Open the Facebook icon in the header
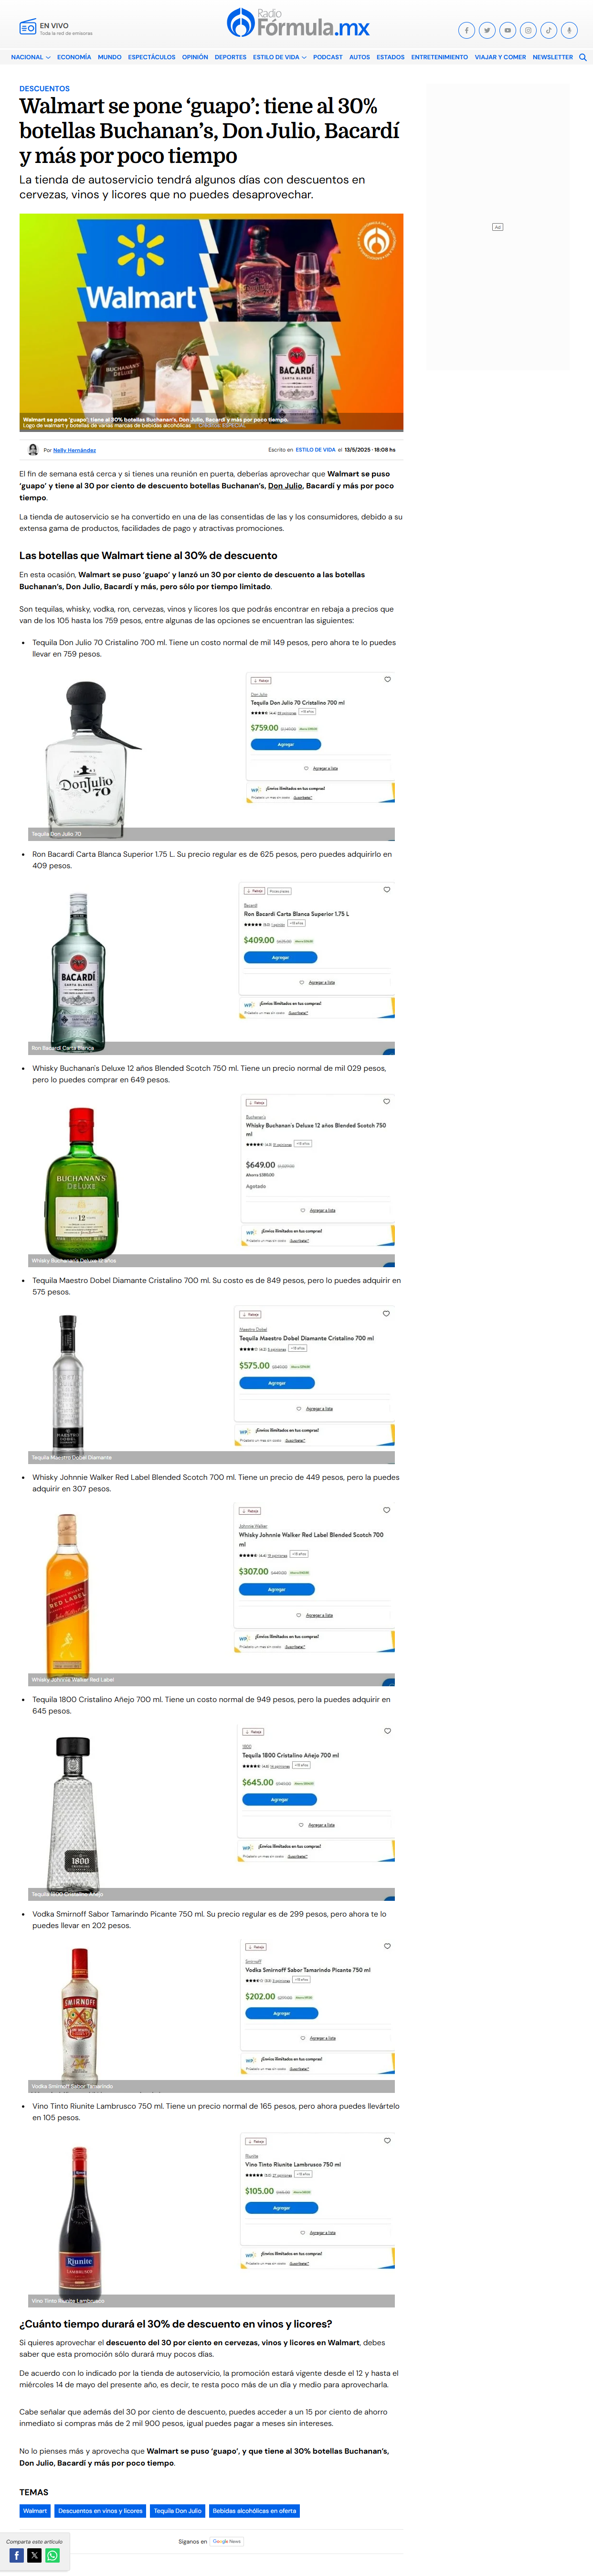 pyautogui.click(x=466, y=30)
